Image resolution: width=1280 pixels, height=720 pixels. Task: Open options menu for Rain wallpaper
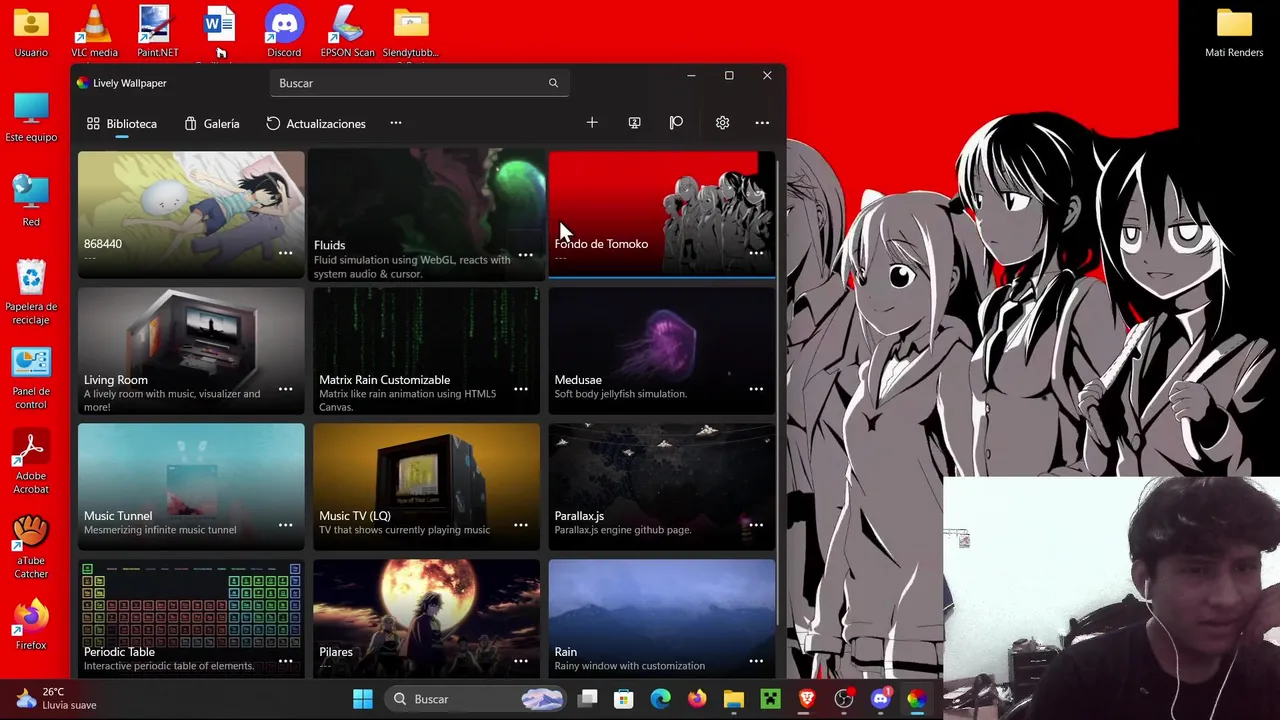[x=756, y=661]
